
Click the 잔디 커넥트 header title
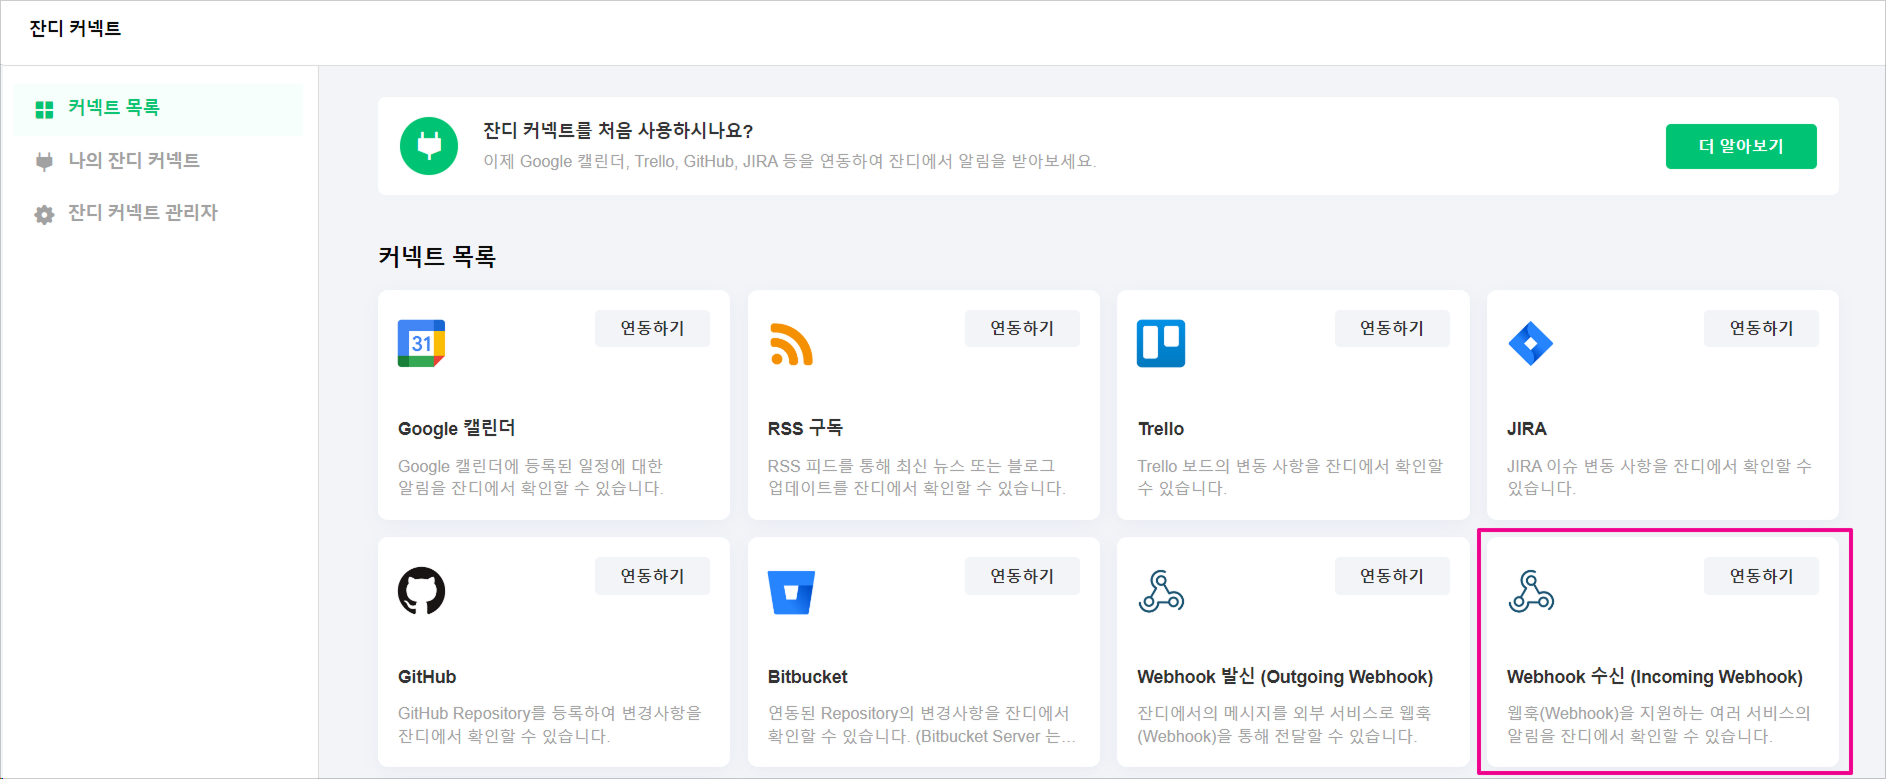tap(75, 29)
